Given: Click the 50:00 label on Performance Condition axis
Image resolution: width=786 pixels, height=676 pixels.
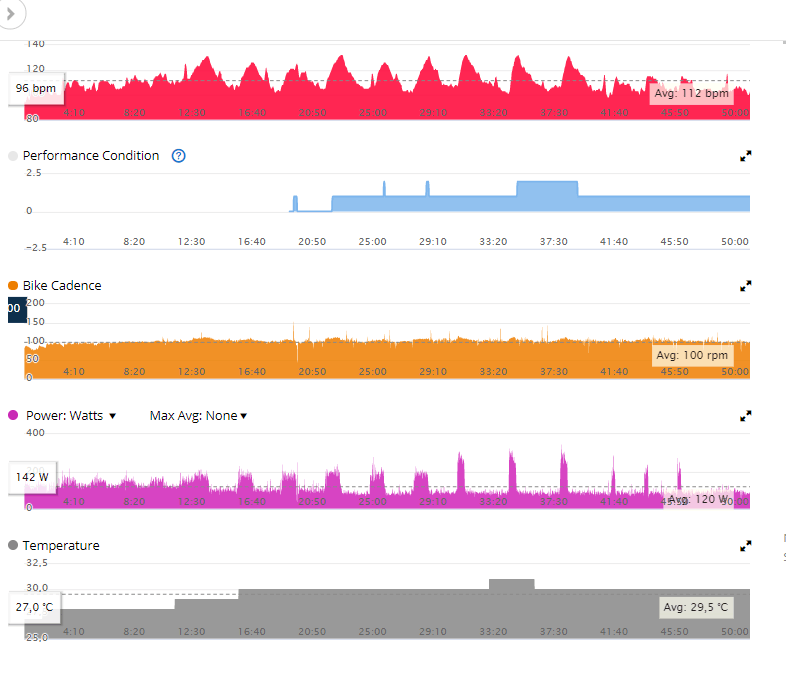Looking at the screenshot, I should pos(734,242).
